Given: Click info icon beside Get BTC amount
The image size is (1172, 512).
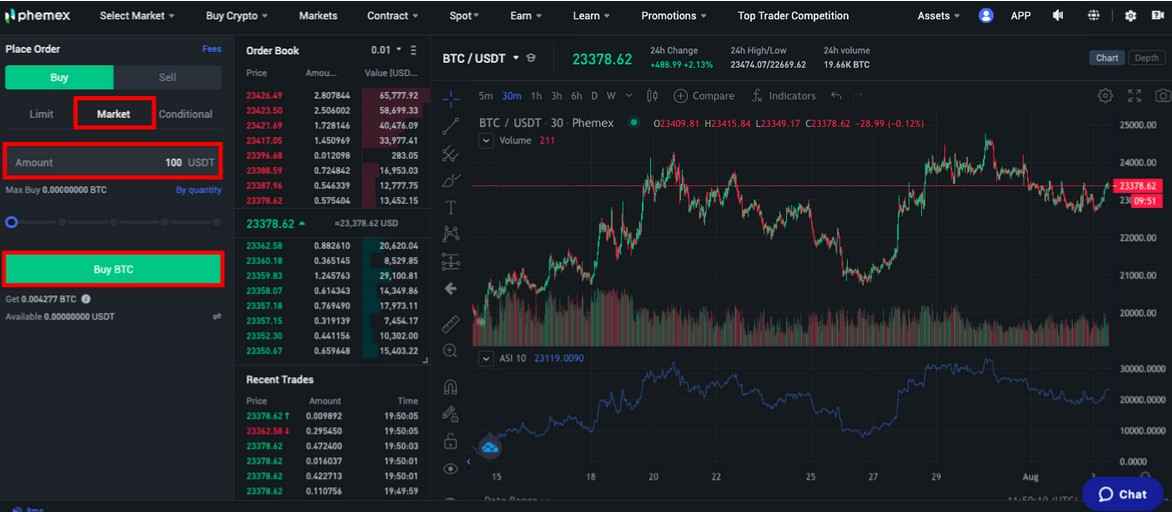Looking at the screenshot, I should [x=86, y=299].
